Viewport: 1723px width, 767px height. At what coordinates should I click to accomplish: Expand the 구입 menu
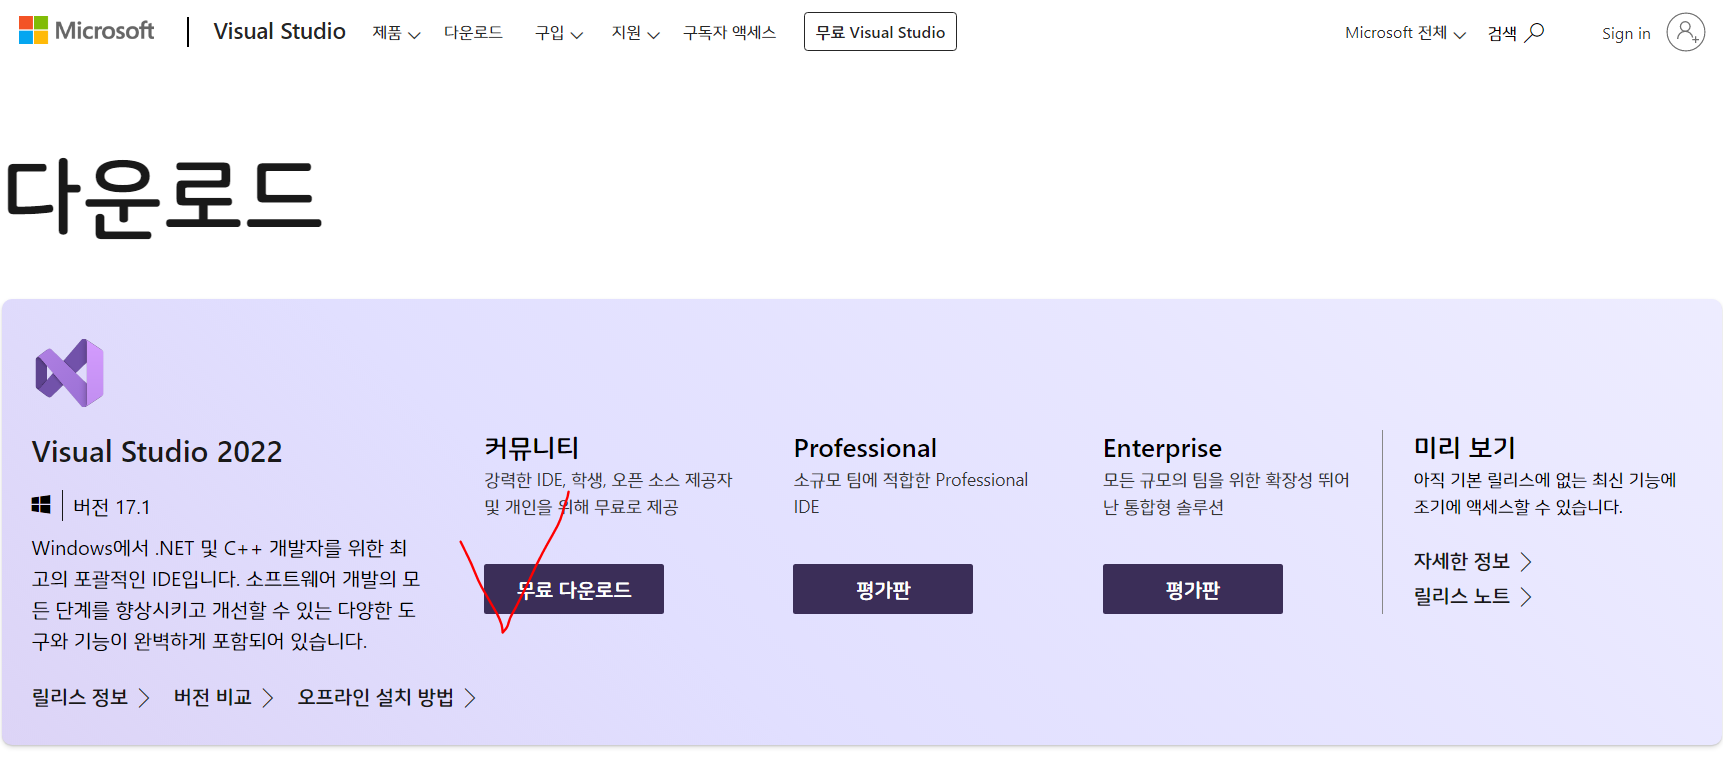[x=558, y=33]
